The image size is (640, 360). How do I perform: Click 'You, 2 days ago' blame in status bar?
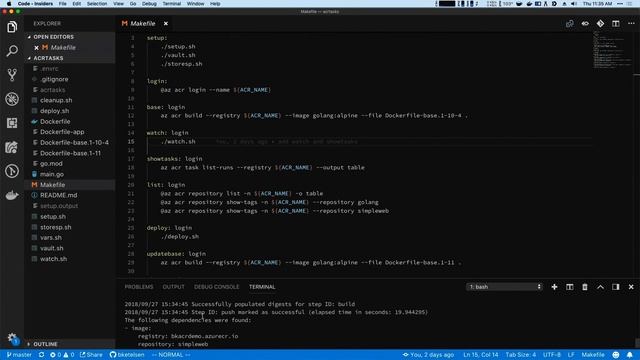pyautogui.click(x=428, y=355)
